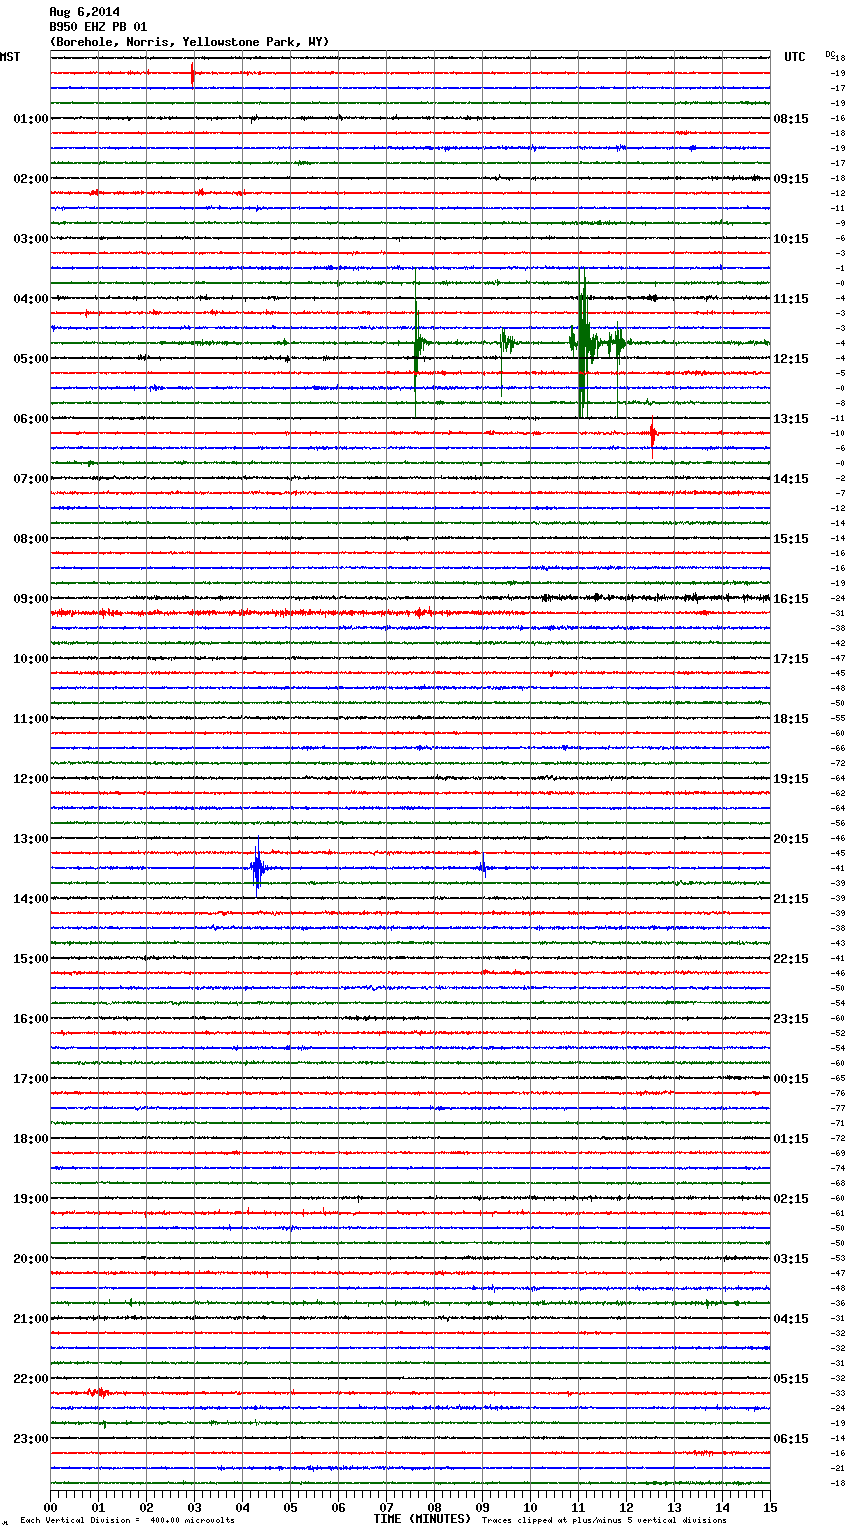Click the 23:15 UTC label
Viewport: 850px width, 1534px height.
(x=791, y=1019)
